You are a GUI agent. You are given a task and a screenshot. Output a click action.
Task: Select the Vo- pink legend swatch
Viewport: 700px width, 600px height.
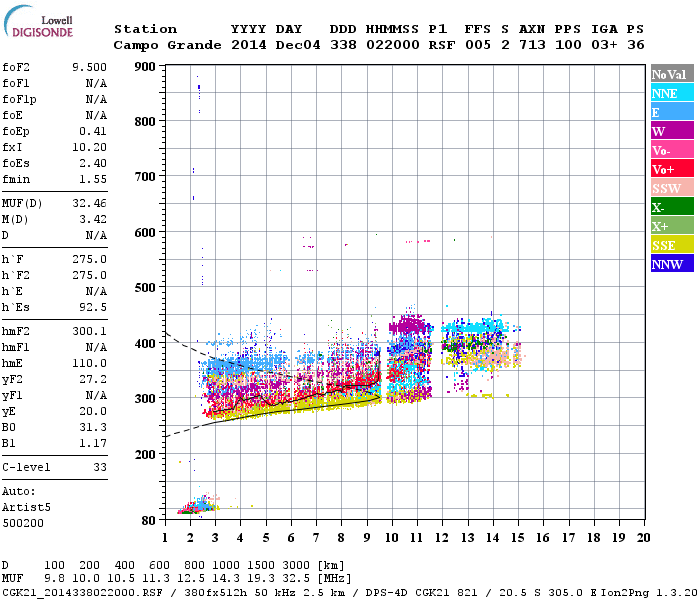click(x=672, y=150)
